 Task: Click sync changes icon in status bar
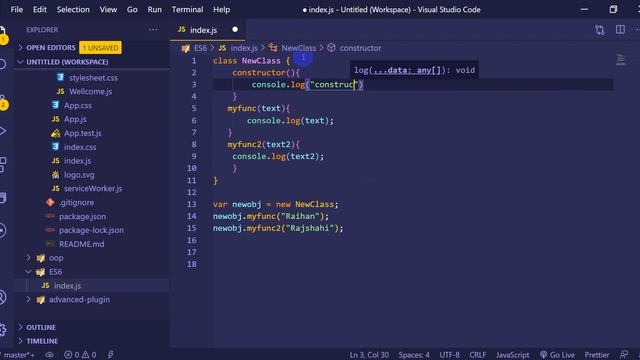point(49,355)
